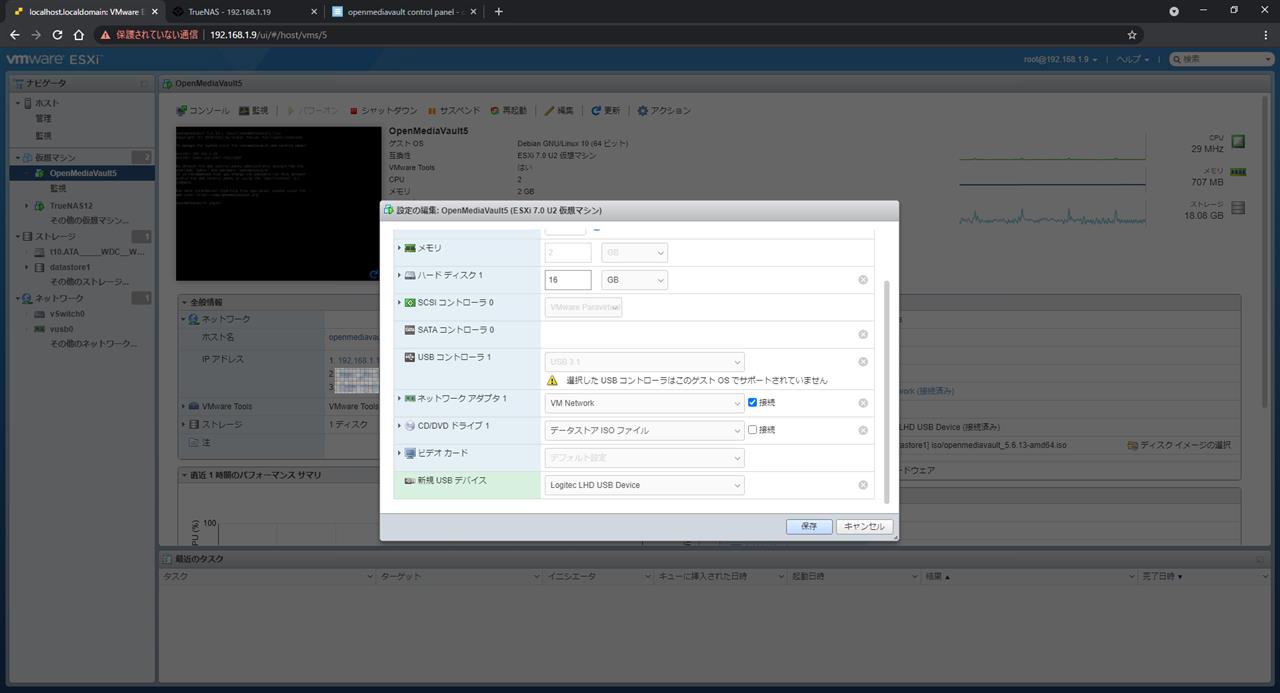
Task: Collapse the Virtual Machines navigator section
Action: (17, 157)
